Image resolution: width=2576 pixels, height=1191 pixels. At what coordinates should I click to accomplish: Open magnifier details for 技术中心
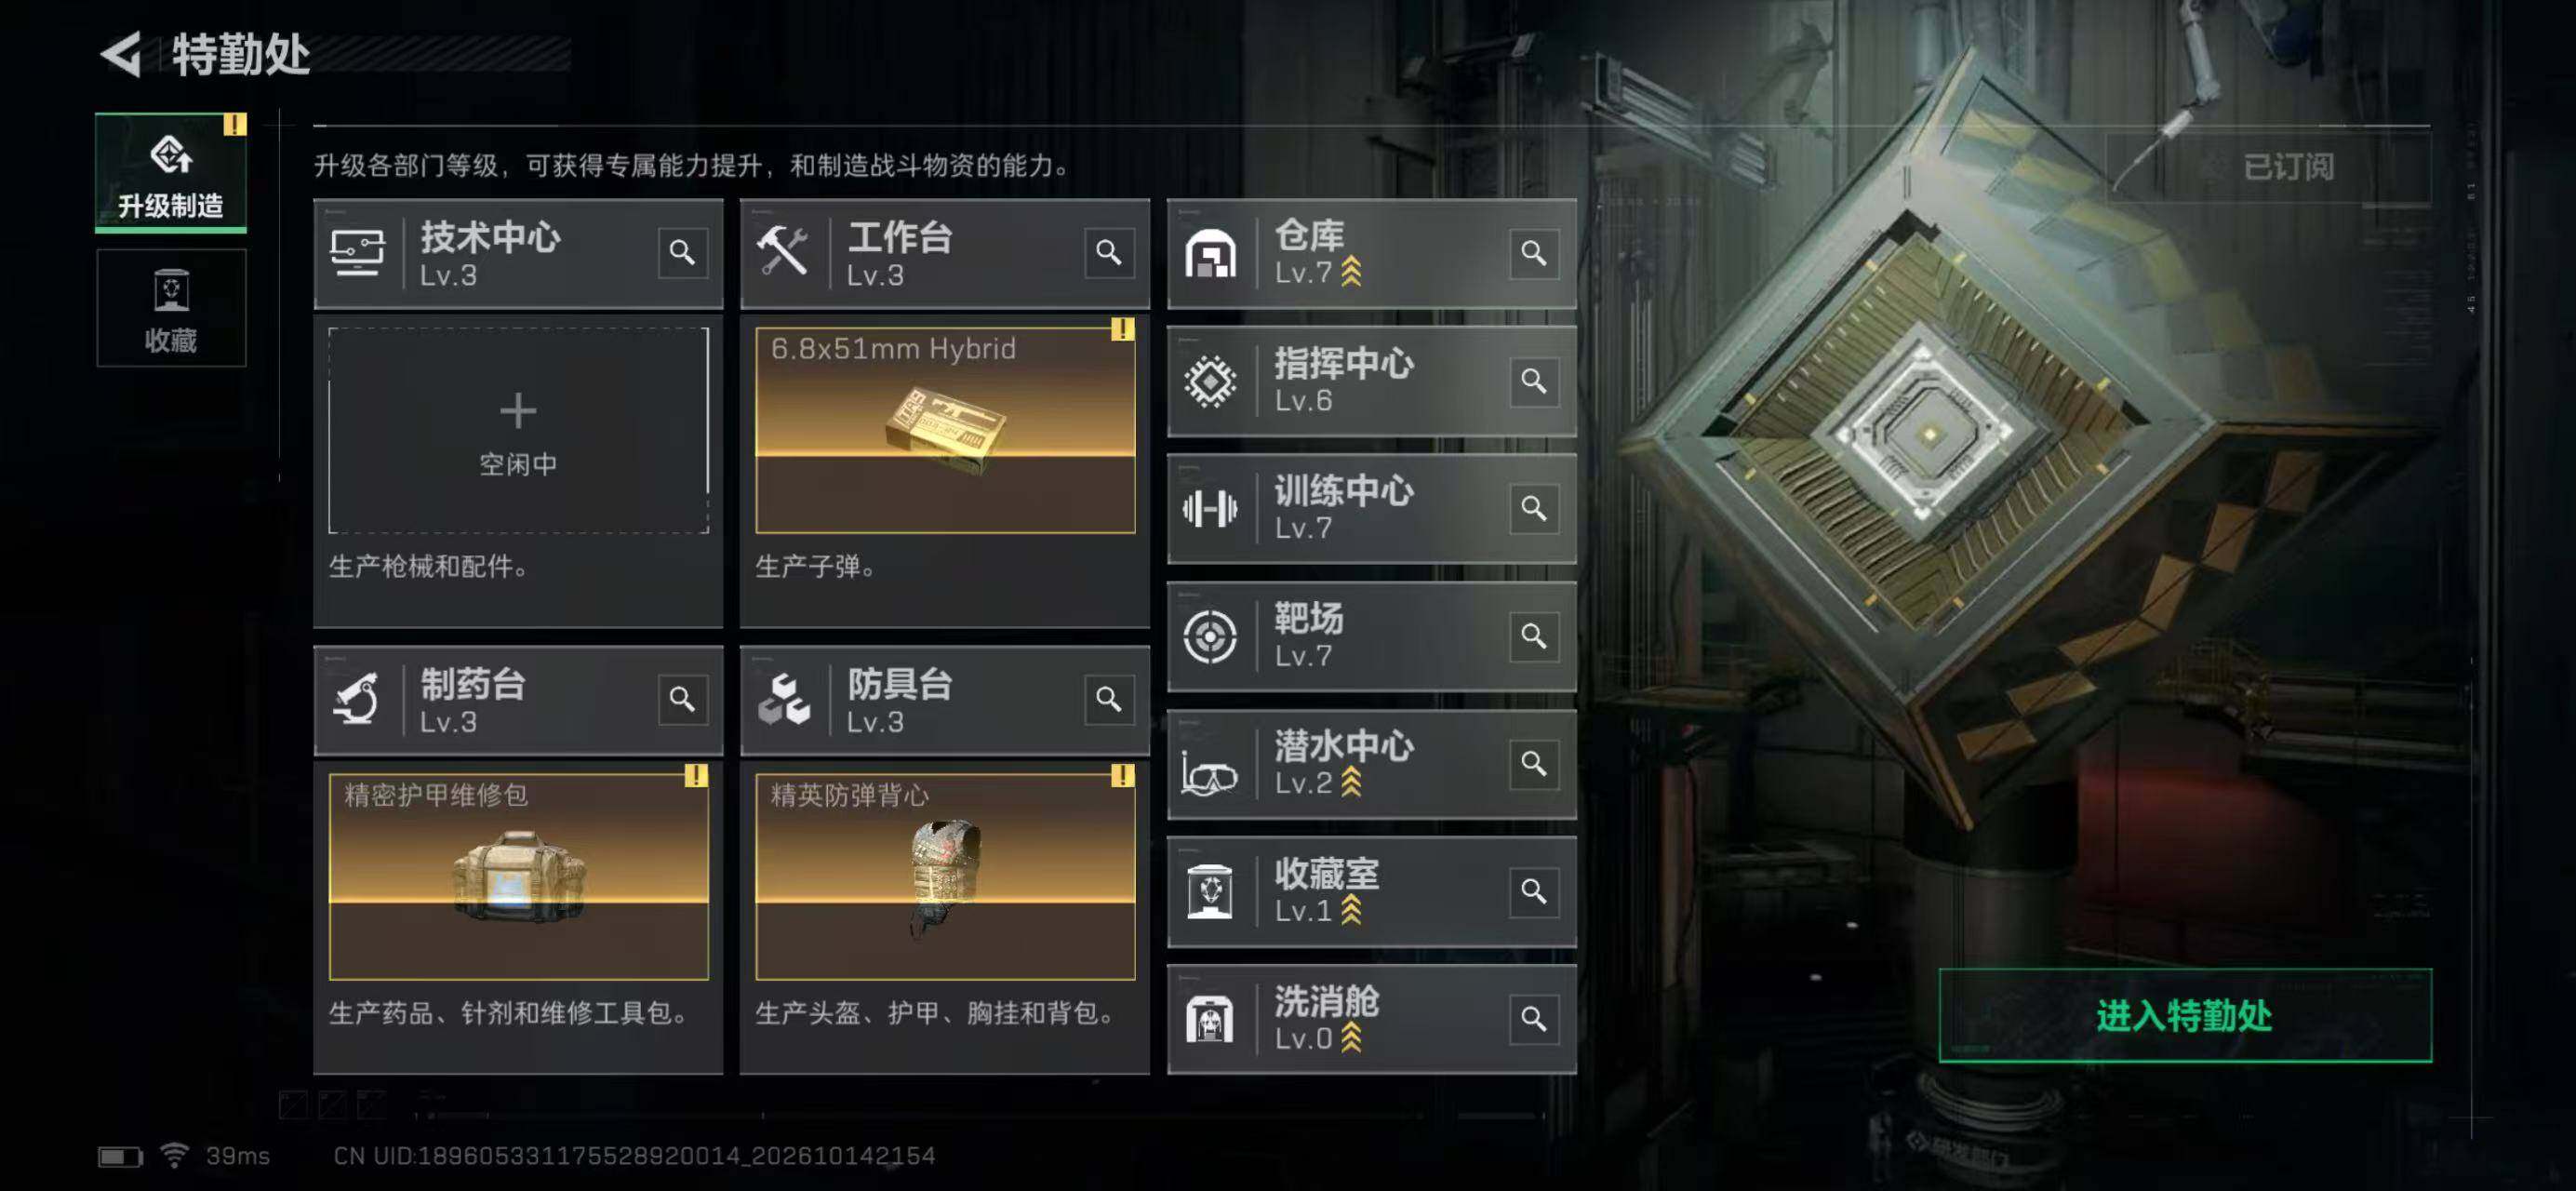coord(682,252)
